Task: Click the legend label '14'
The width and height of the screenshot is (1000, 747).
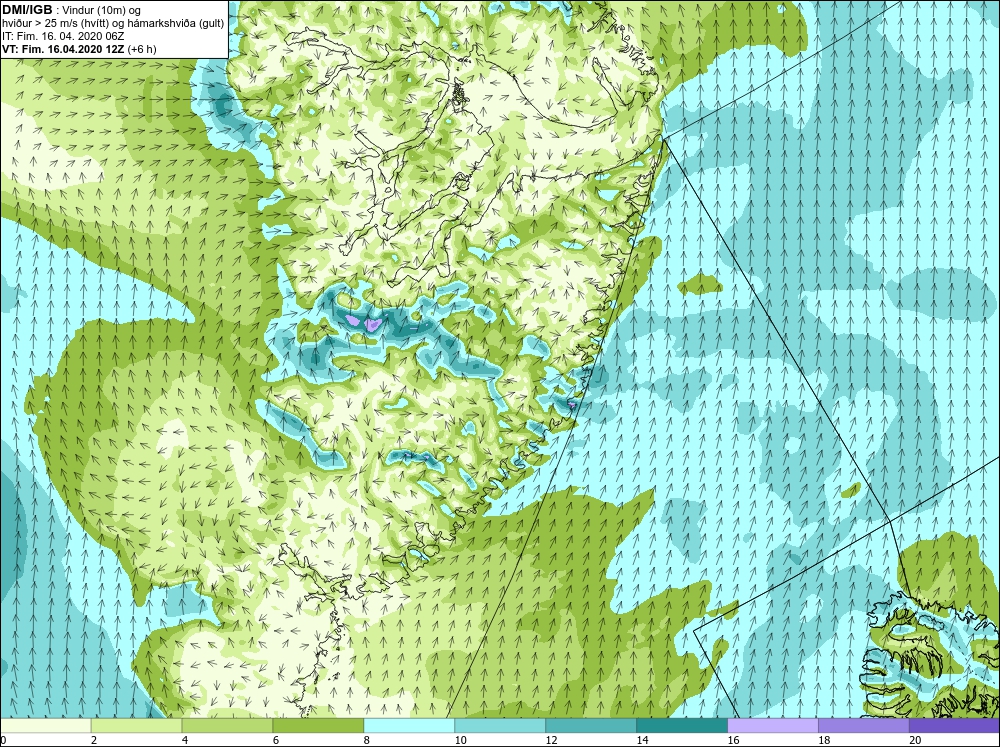Action: pos(642,740)
